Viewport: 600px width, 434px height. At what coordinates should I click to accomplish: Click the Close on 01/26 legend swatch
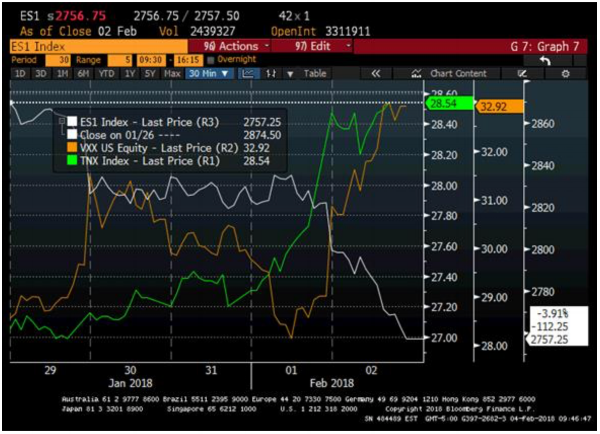(72, 135)
